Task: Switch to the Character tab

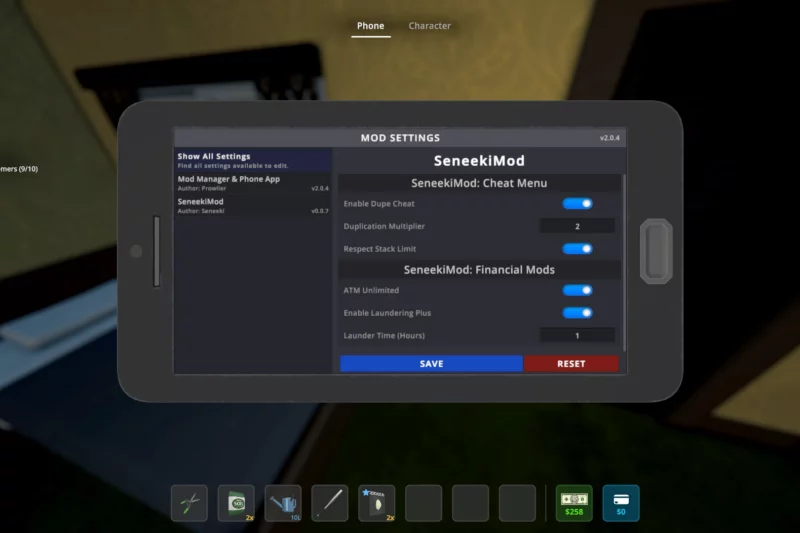Action: point(430,26)
